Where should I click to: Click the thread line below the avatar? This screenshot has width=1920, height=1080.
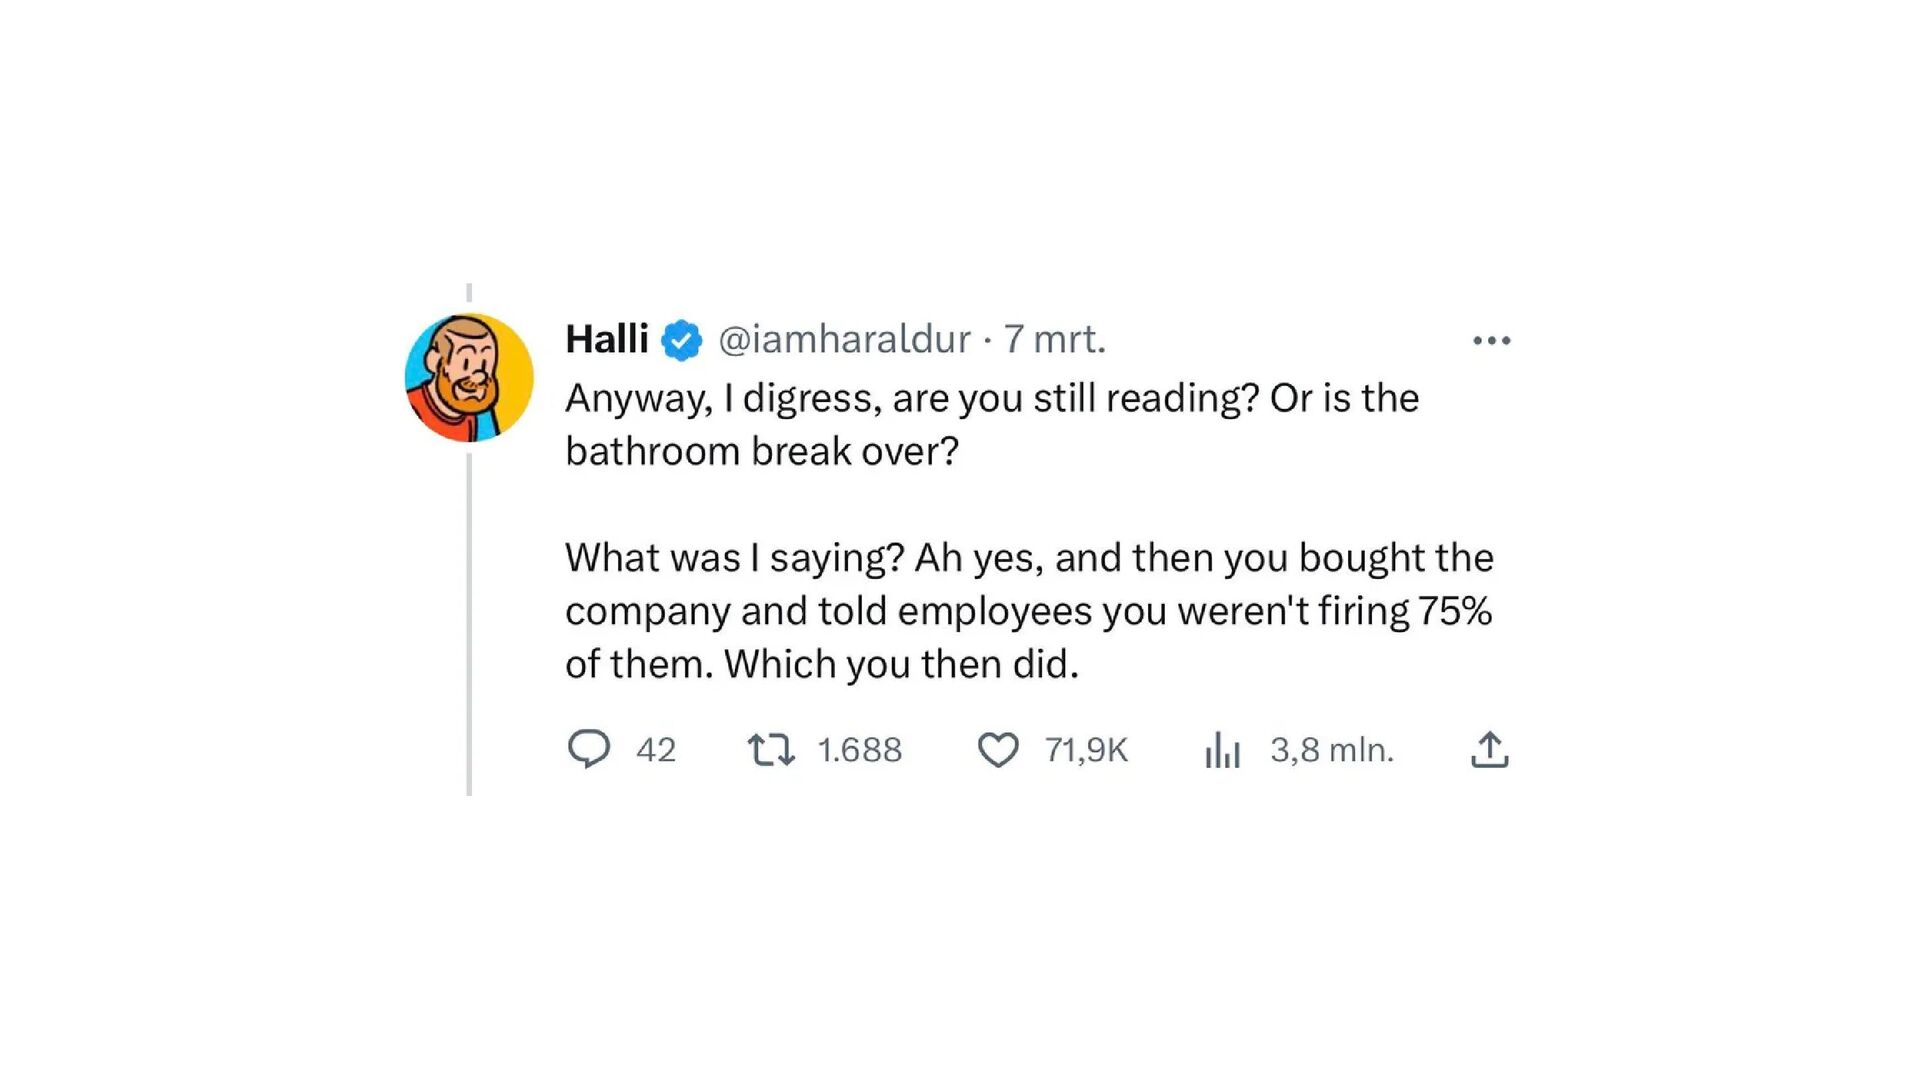(469, 620)
